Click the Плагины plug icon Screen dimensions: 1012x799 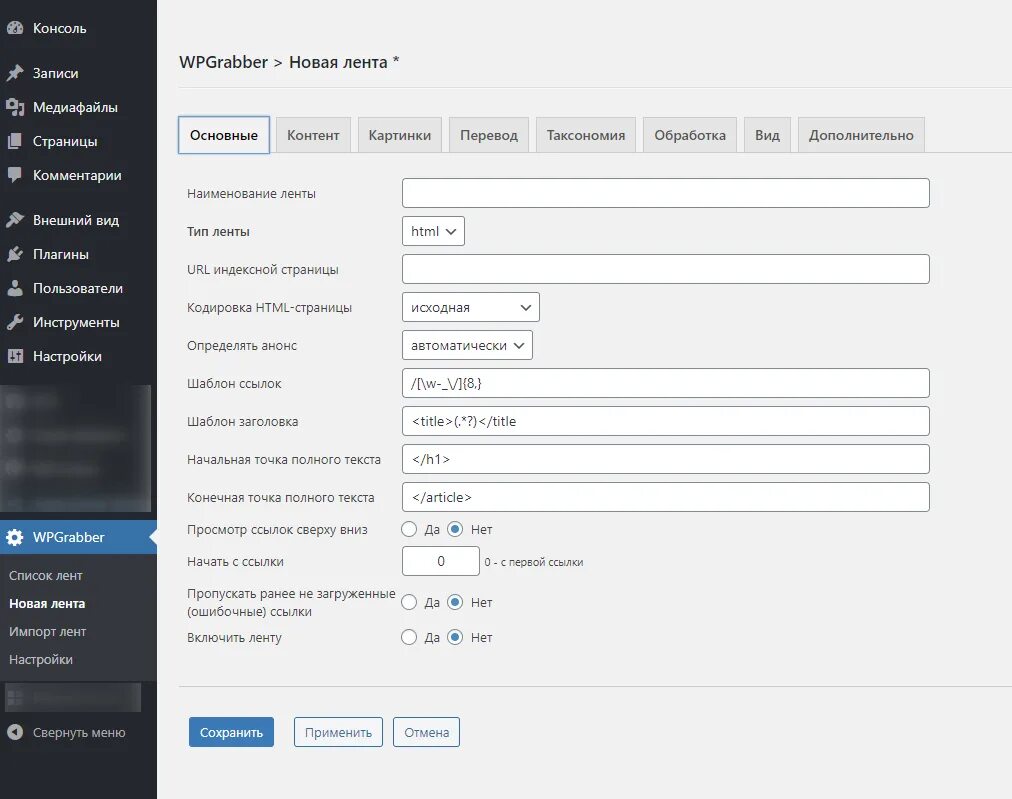coord(15,254)
